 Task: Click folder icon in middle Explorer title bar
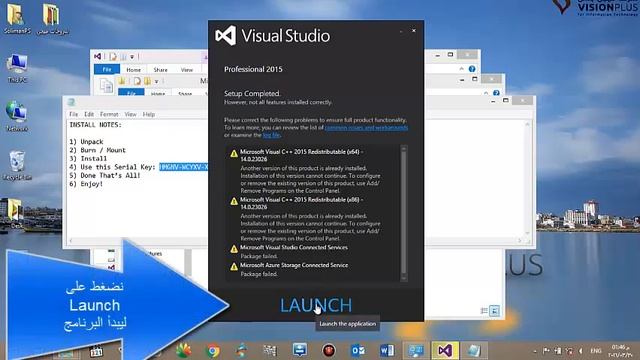pyautogui.click(x=122, y=81)
